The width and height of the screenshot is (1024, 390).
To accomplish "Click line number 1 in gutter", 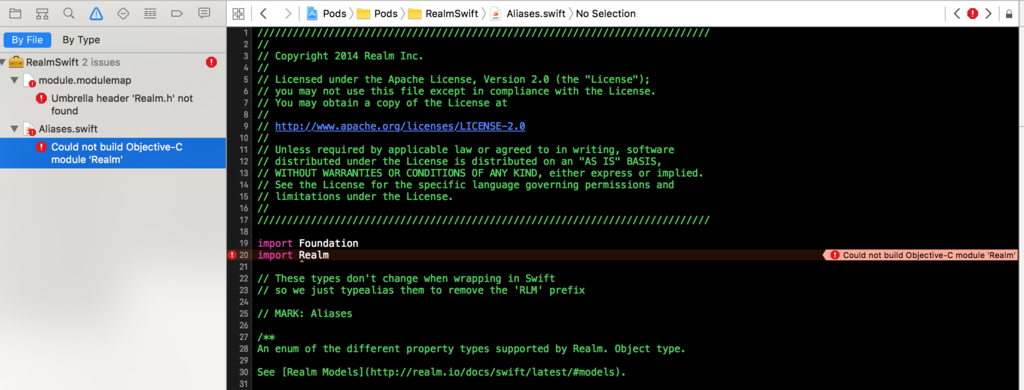I will click(x=245, y=33).
